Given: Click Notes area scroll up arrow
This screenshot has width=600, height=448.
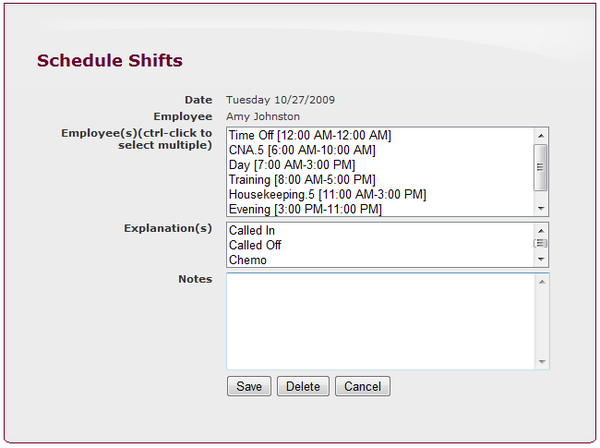Looking at the screenshot, I should point(542,281).
